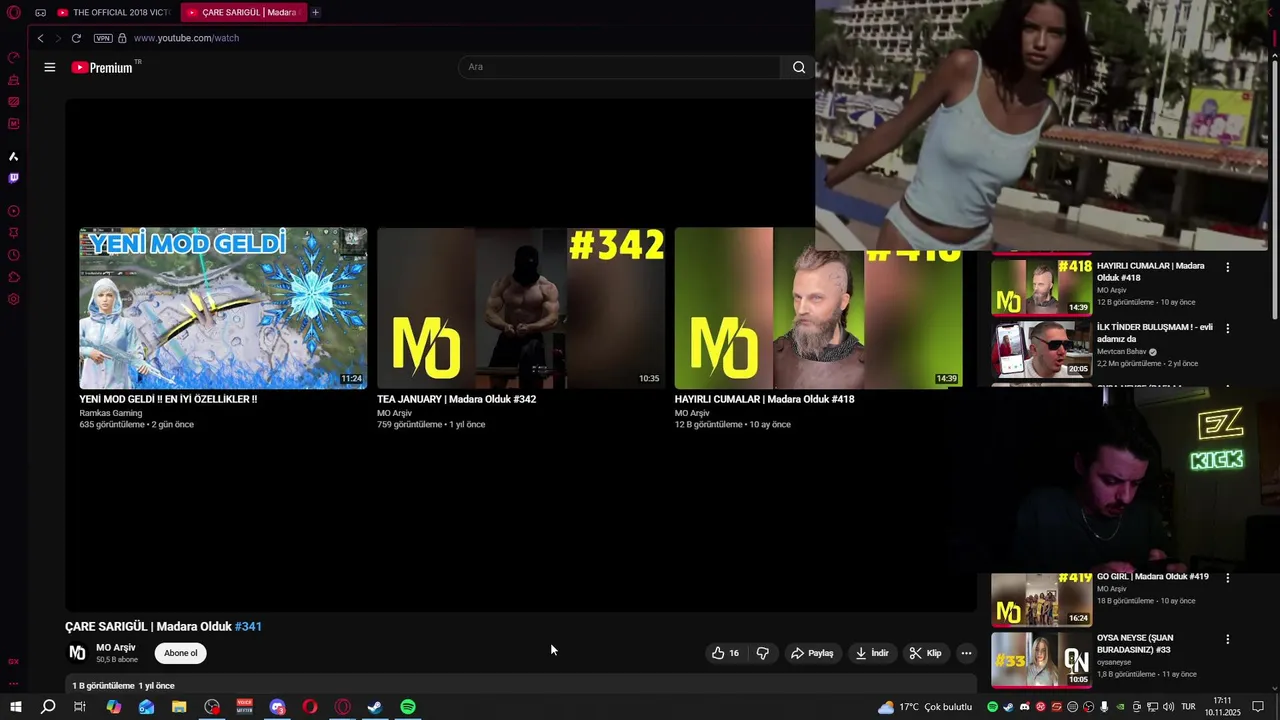1280x720 pixels.
Task: View site security lock information
Action: click(122, 38)
